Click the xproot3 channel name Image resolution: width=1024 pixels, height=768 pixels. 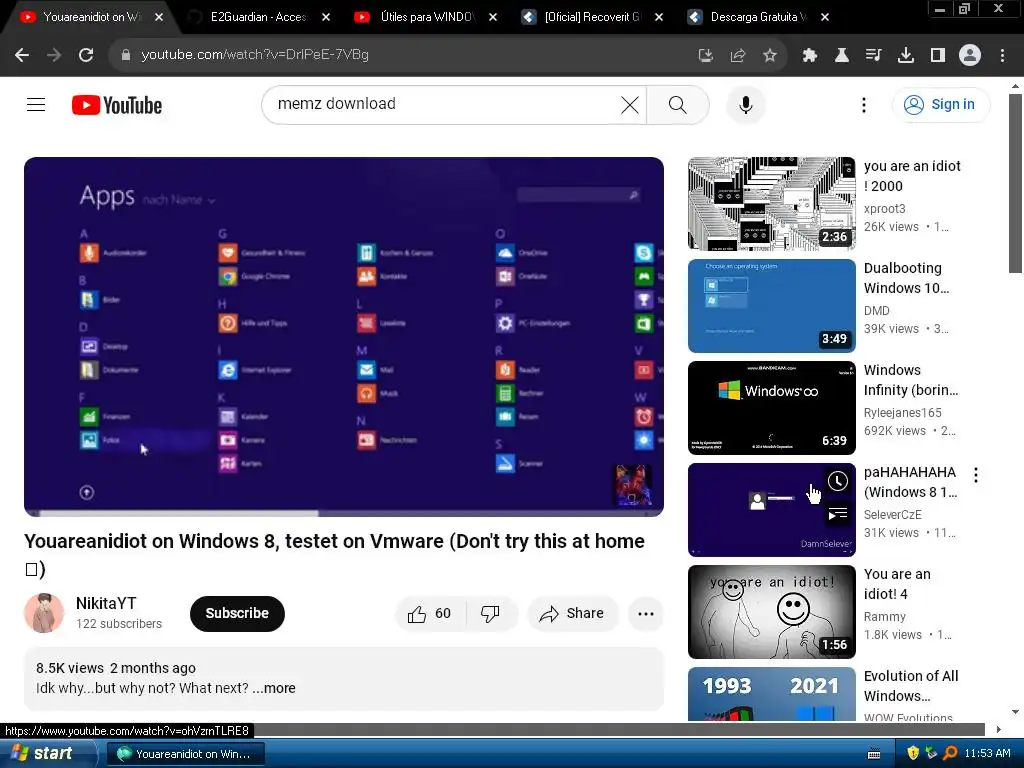(x=884, y=209)
